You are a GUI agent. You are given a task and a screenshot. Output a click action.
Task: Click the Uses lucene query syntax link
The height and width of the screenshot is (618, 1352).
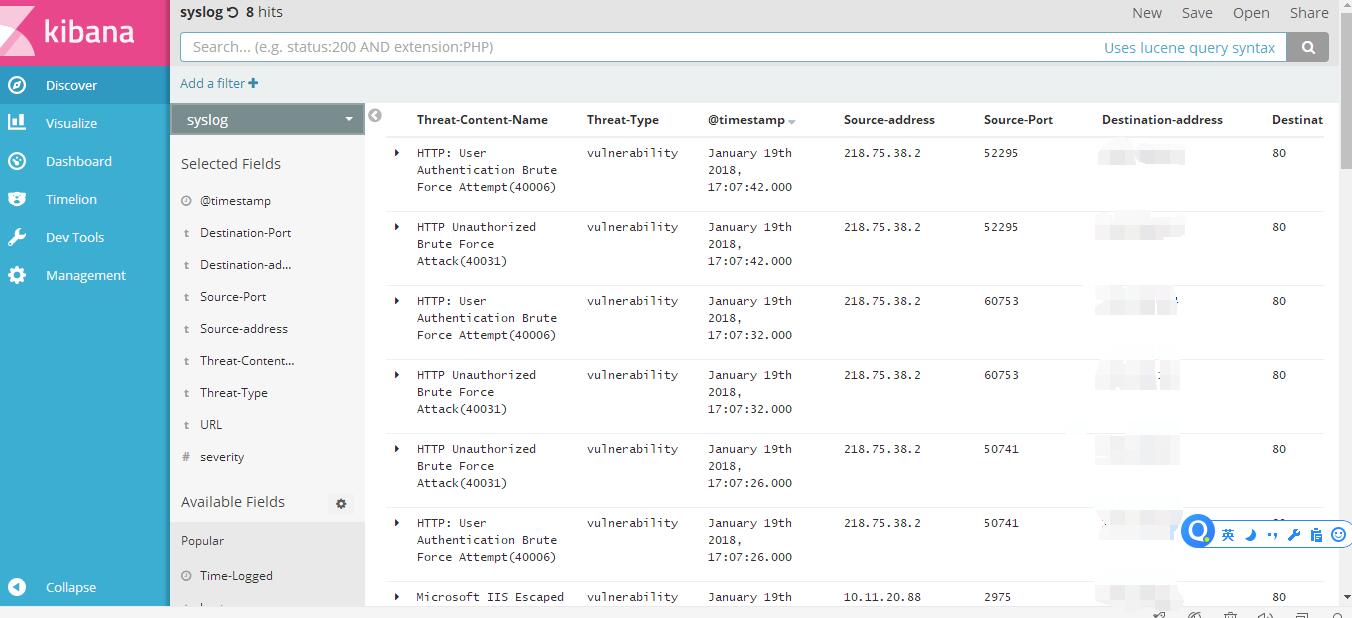click(x=1189, y=47)
